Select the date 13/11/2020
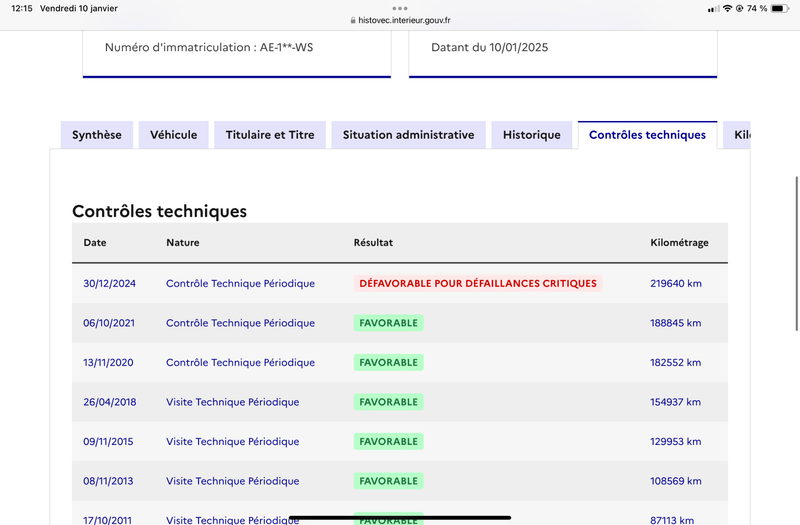800x525 pixels. click(108, 362)
